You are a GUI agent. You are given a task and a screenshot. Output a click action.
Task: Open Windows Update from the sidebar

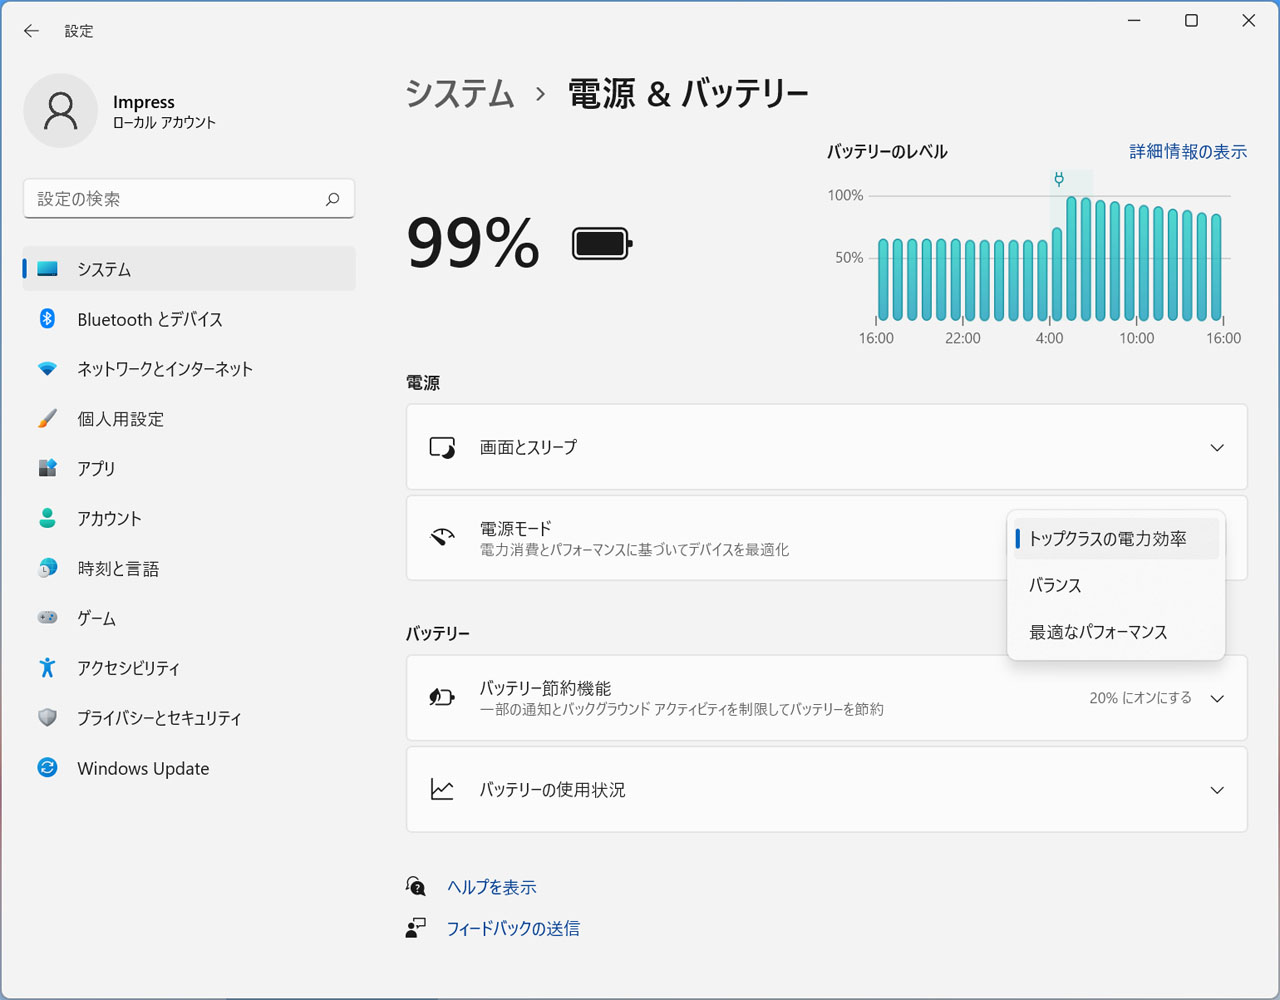(142, 768)
